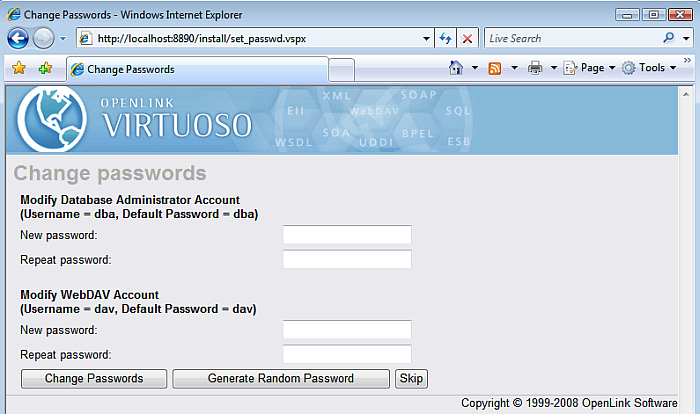
Task: Click the Print icon
Action: 535,68
